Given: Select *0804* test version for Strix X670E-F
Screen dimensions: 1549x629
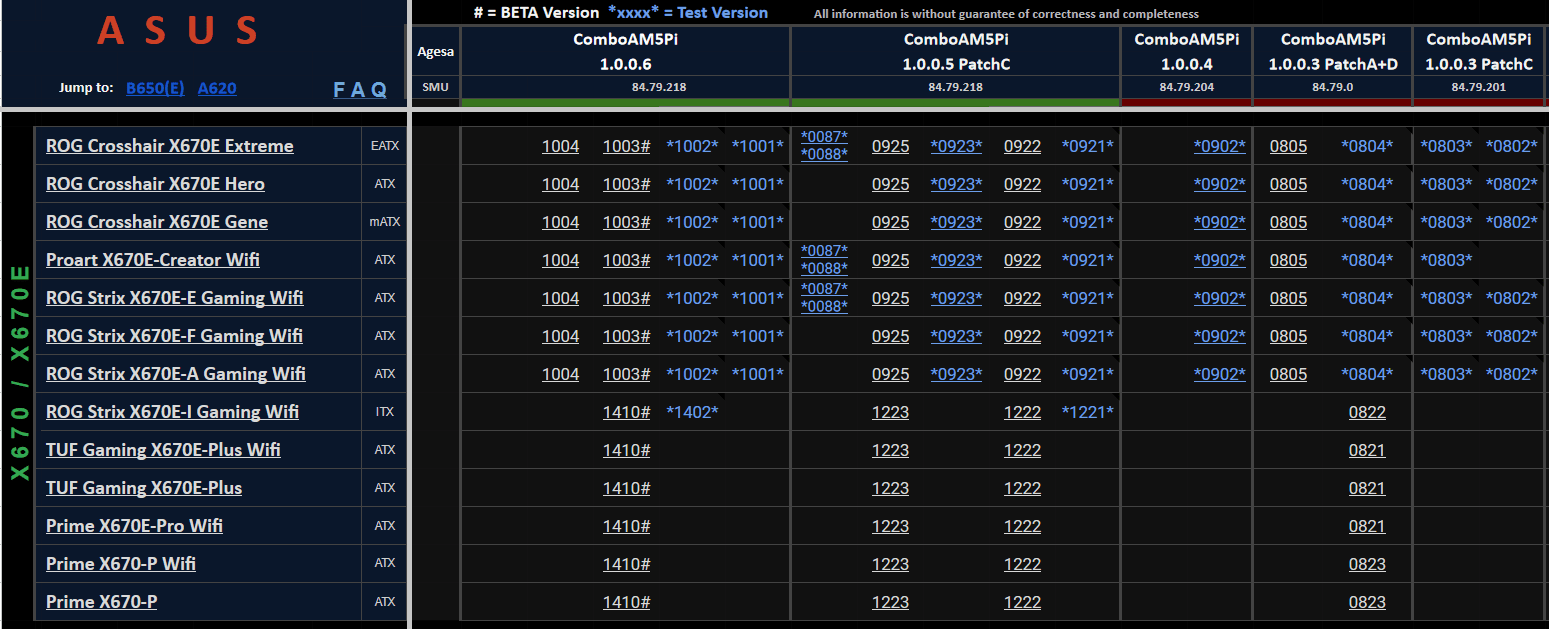Looking at the screenshot, I should tap(1367, 336).
